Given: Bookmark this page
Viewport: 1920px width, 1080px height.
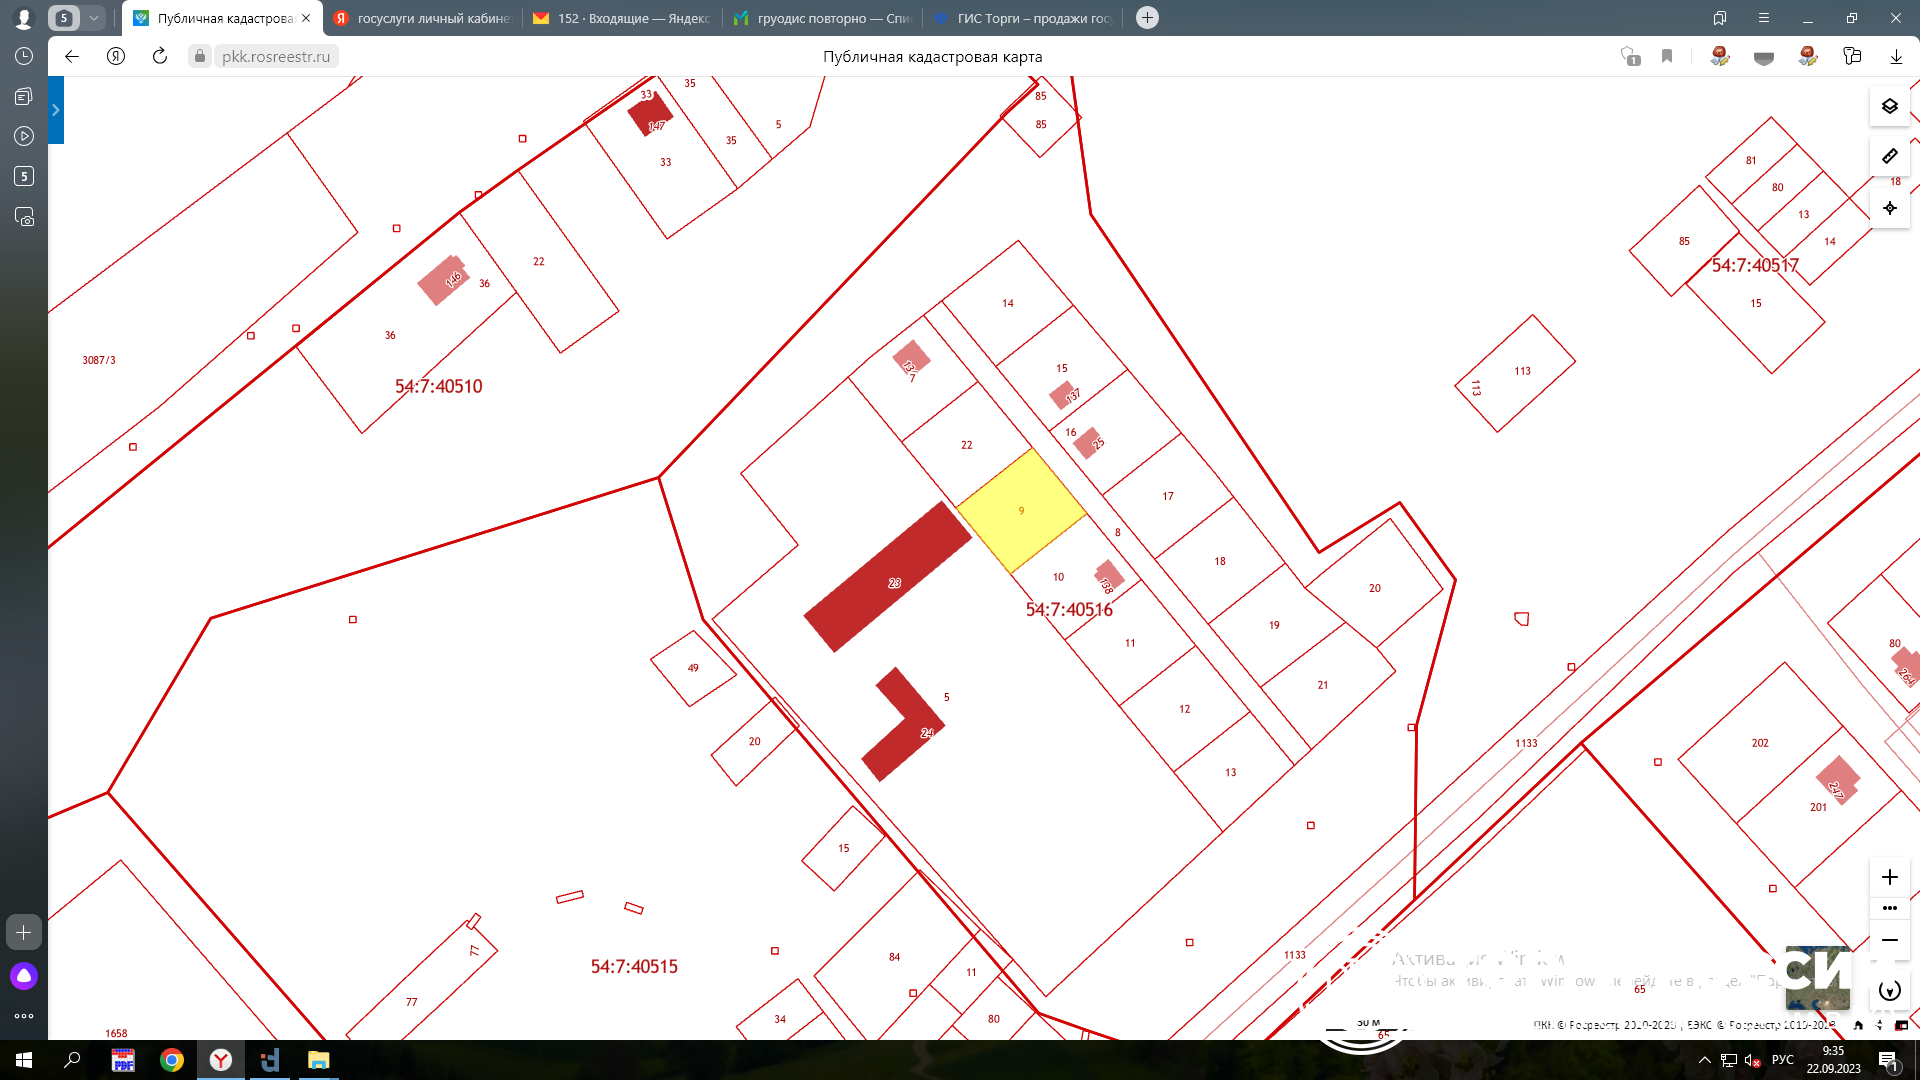Looking at the screenshot, I should coord(1667,56).
